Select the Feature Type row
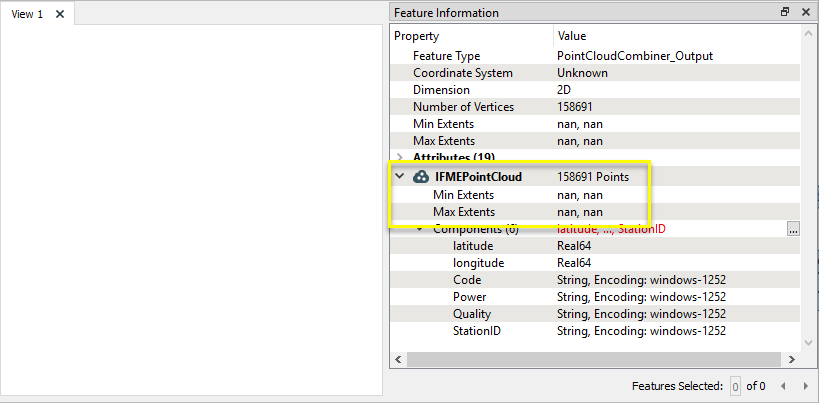Image resolution: width=819 pixels, height=403 pixels. point(595,56)
